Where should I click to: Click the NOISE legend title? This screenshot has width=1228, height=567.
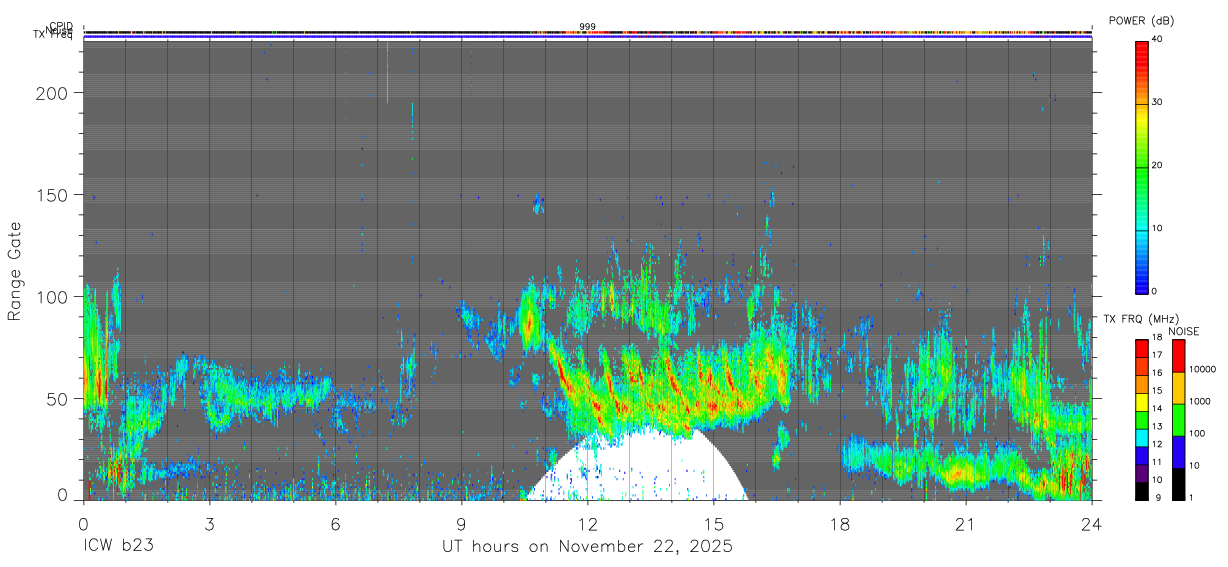tap(1183, 331)
